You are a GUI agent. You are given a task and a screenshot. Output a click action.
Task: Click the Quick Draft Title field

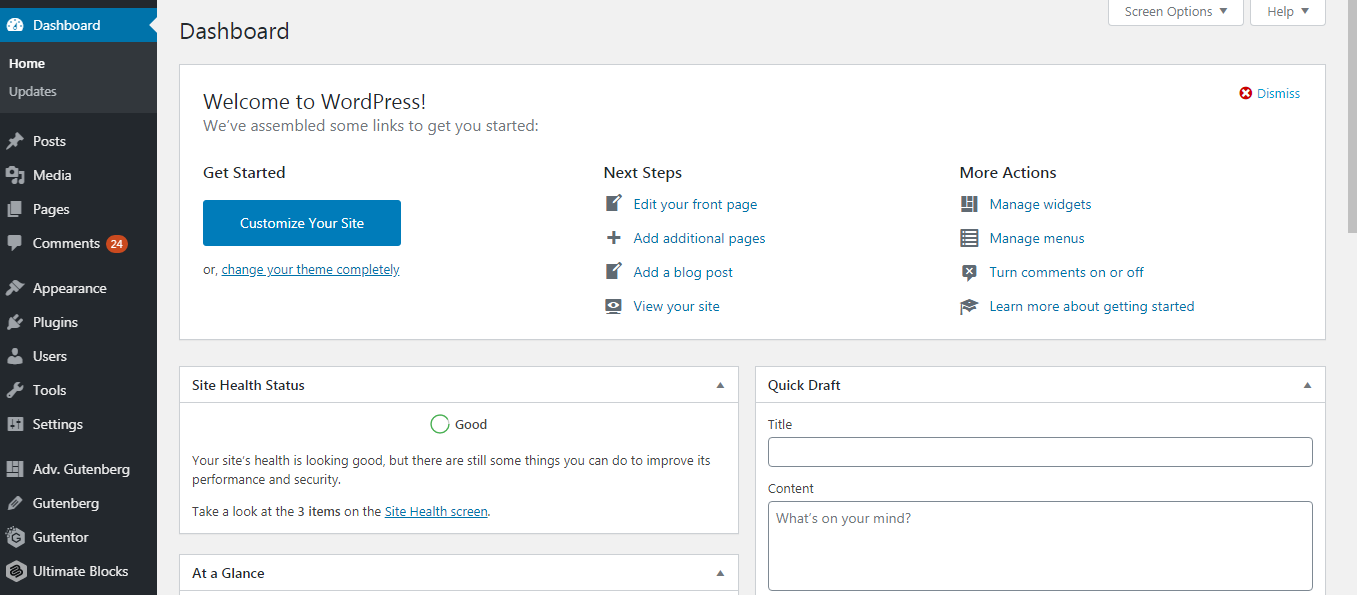(1040, 452)
